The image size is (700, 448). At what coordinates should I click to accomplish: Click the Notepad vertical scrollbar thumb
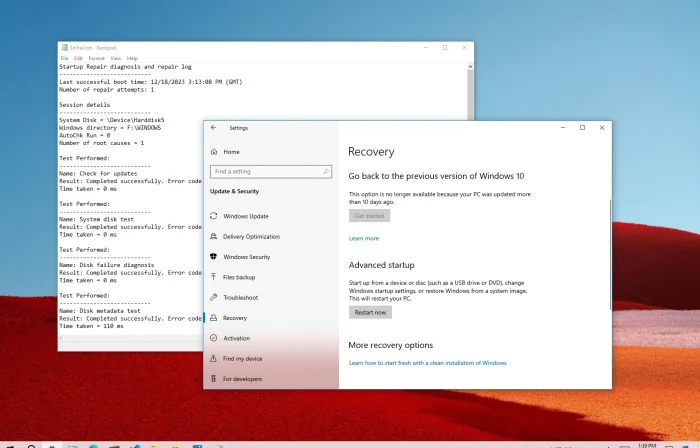click(470, 95)
